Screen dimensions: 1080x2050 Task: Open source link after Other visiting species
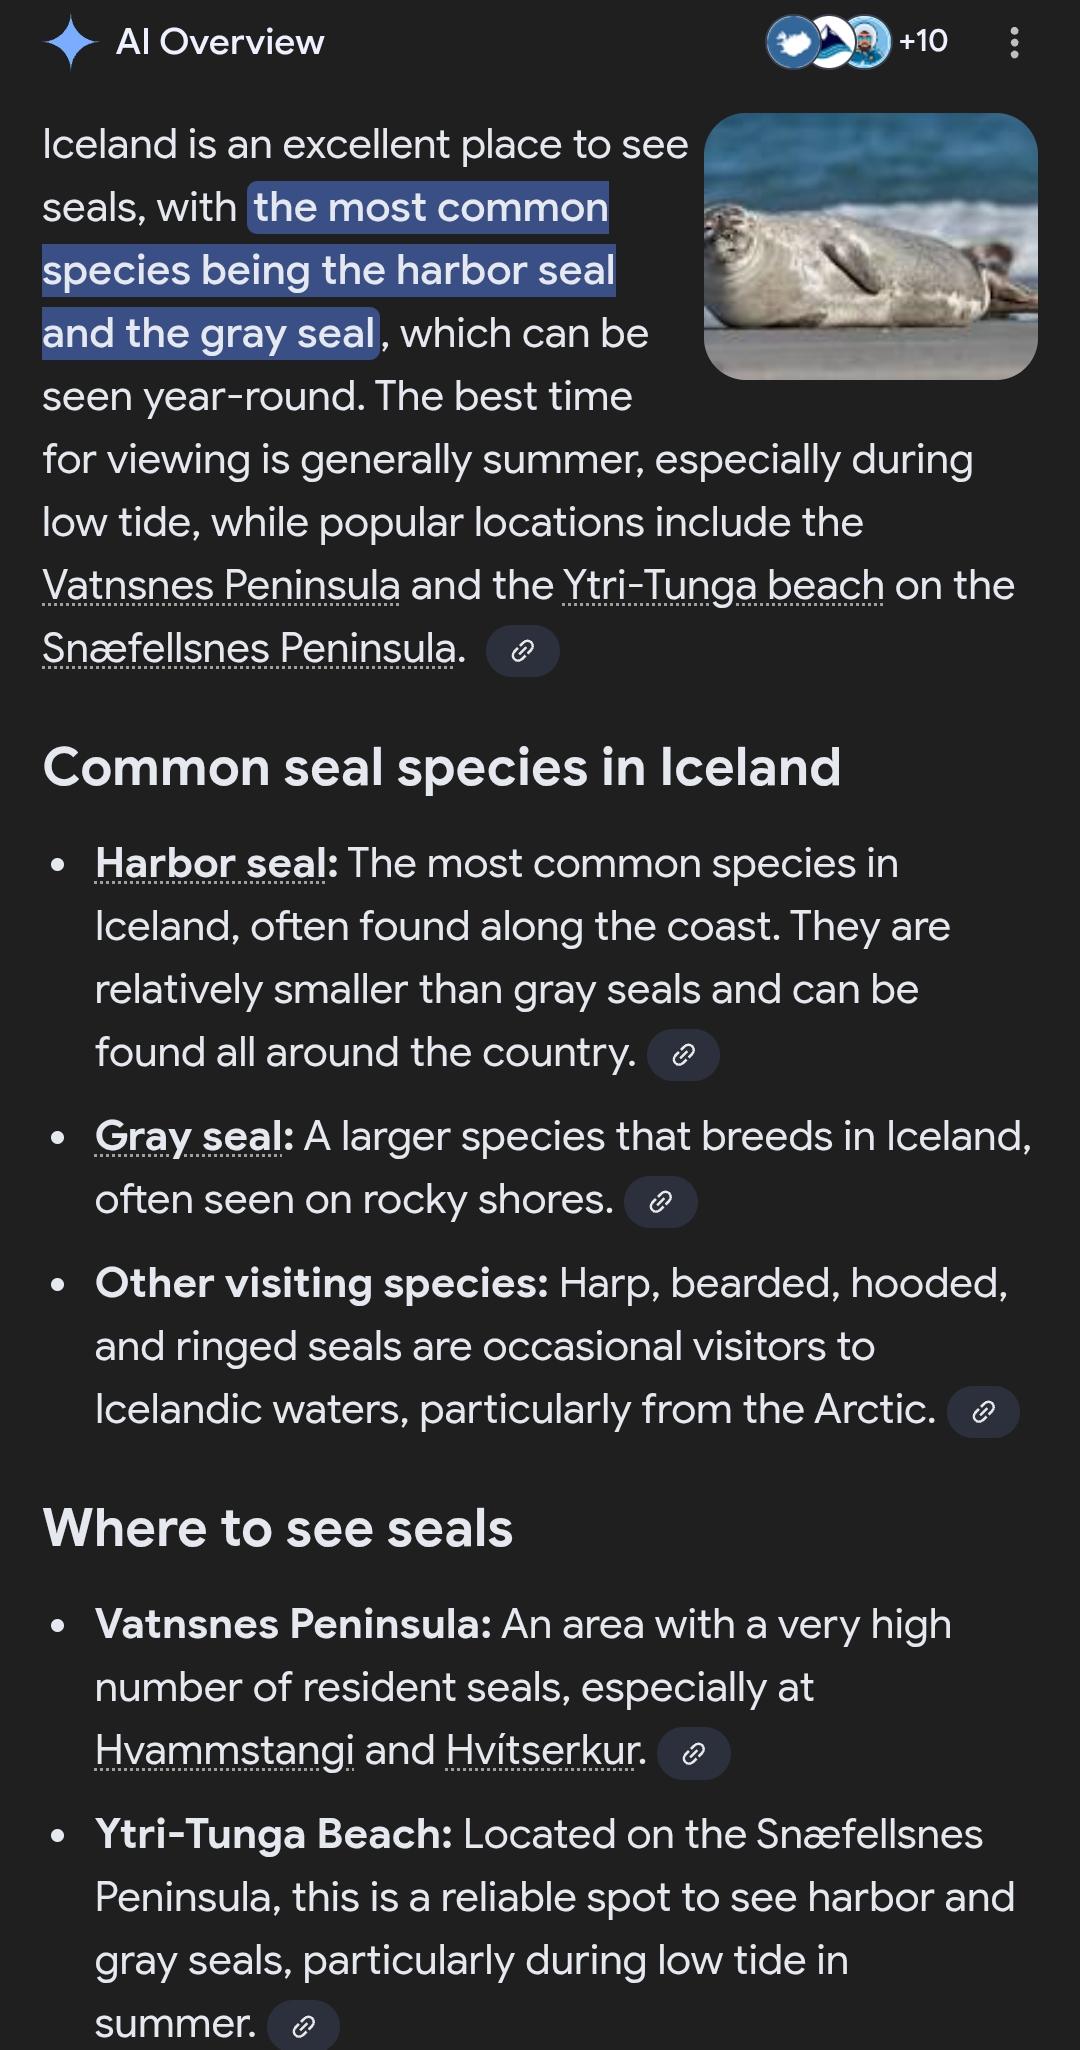[x=983, y=1411]
